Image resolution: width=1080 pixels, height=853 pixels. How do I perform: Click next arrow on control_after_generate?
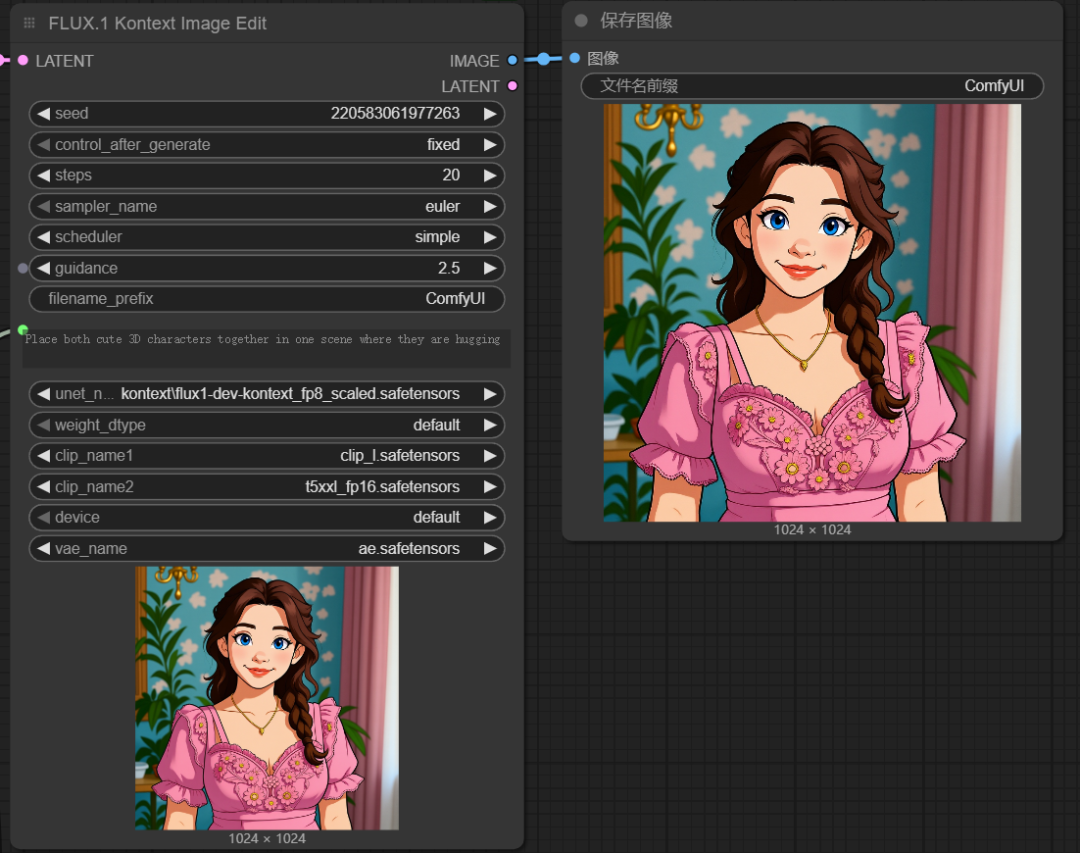pos(490,145)
